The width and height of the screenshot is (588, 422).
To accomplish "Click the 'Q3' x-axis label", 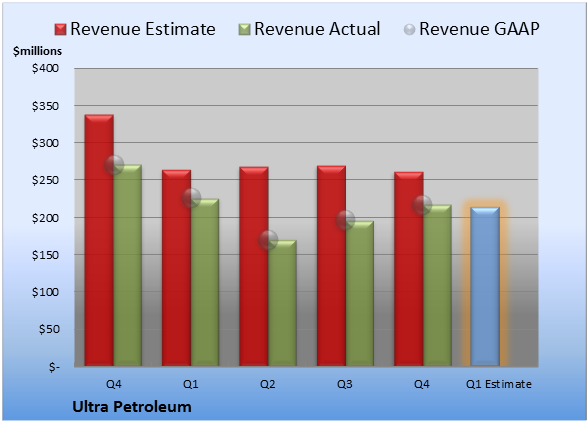I will (345, 384).
